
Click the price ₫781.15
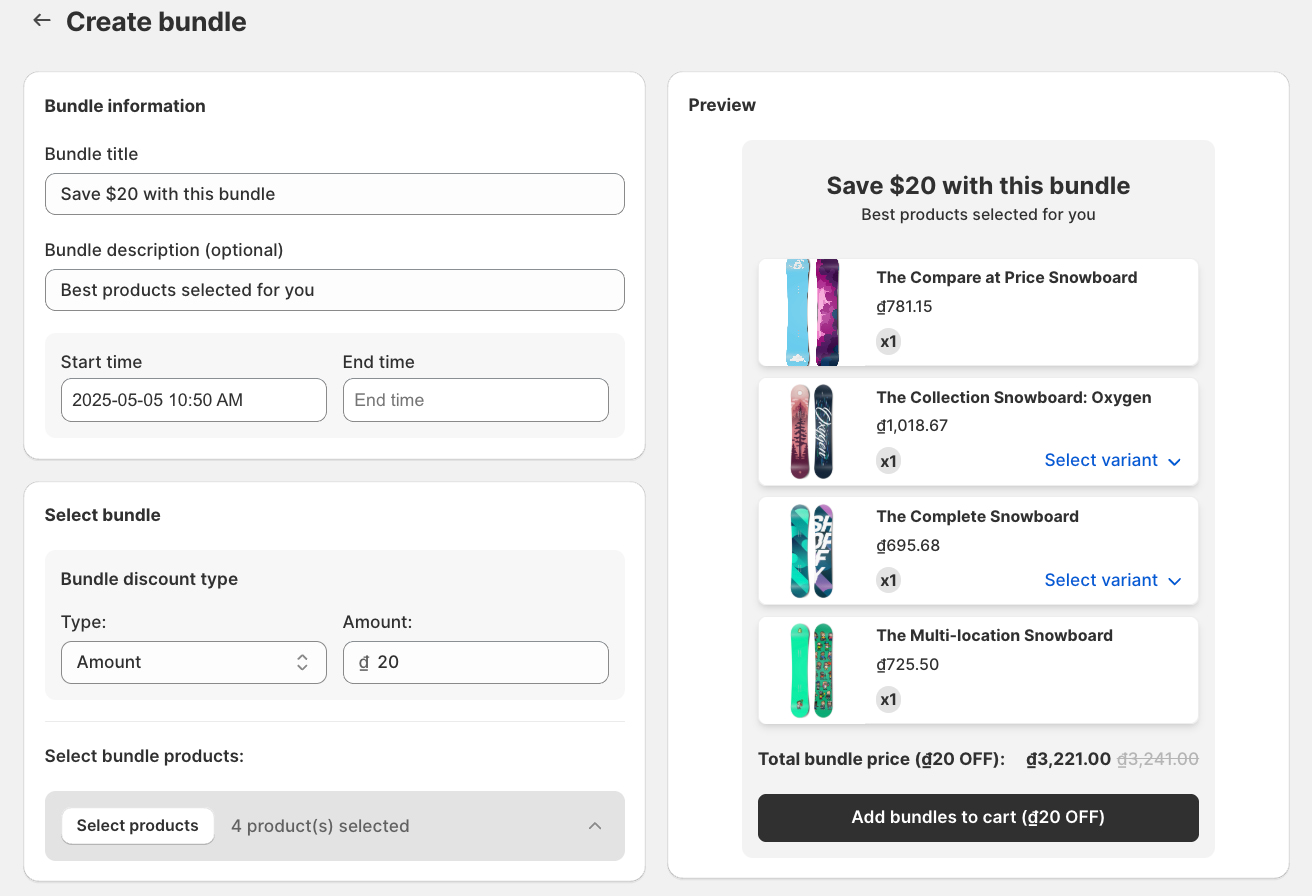[904, 306]
